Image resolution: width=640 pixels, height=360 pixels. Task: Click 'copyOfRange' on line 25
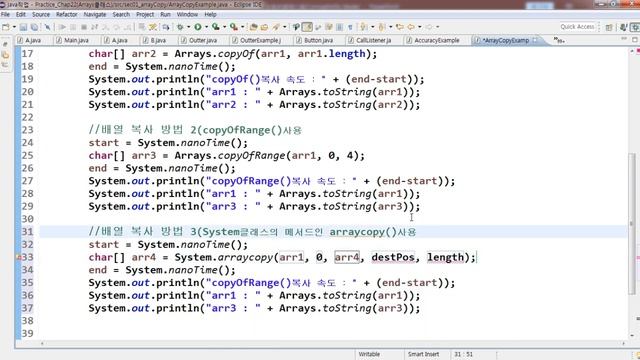(x=251, y=156)
